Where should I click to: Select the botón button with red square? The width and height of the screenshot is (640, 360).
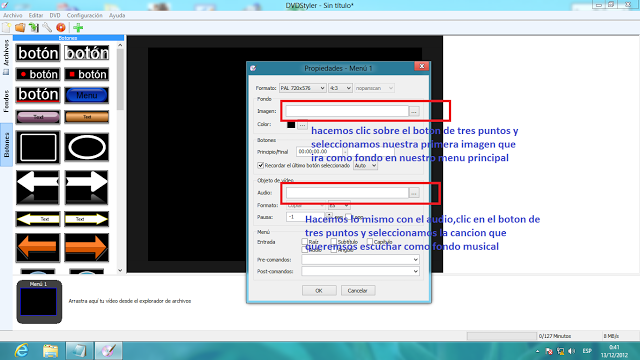(x=87, y=74)
